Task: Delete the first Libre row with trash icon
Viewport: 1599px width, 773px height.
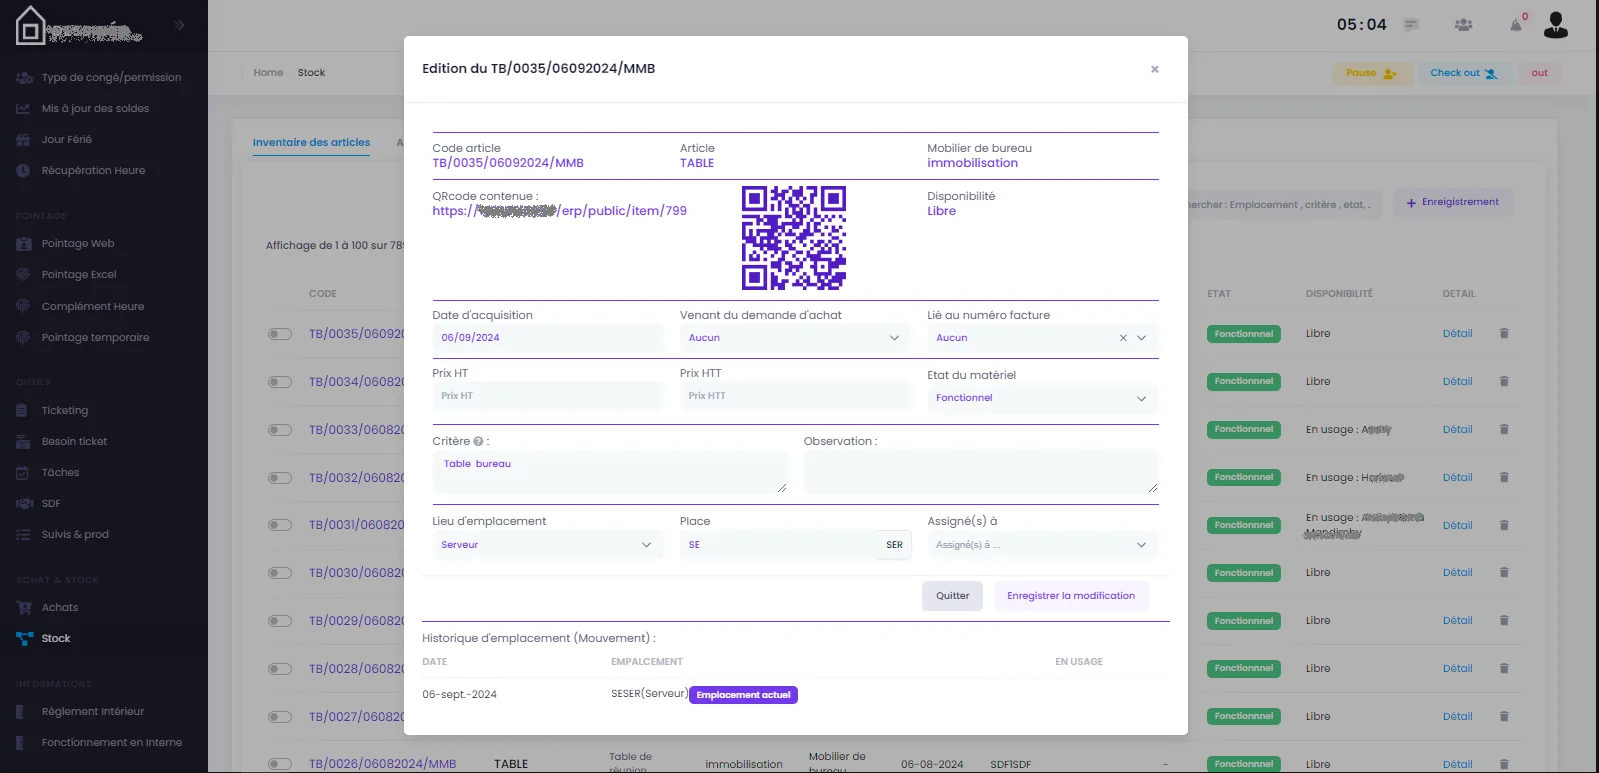Action: point(1504,334)
